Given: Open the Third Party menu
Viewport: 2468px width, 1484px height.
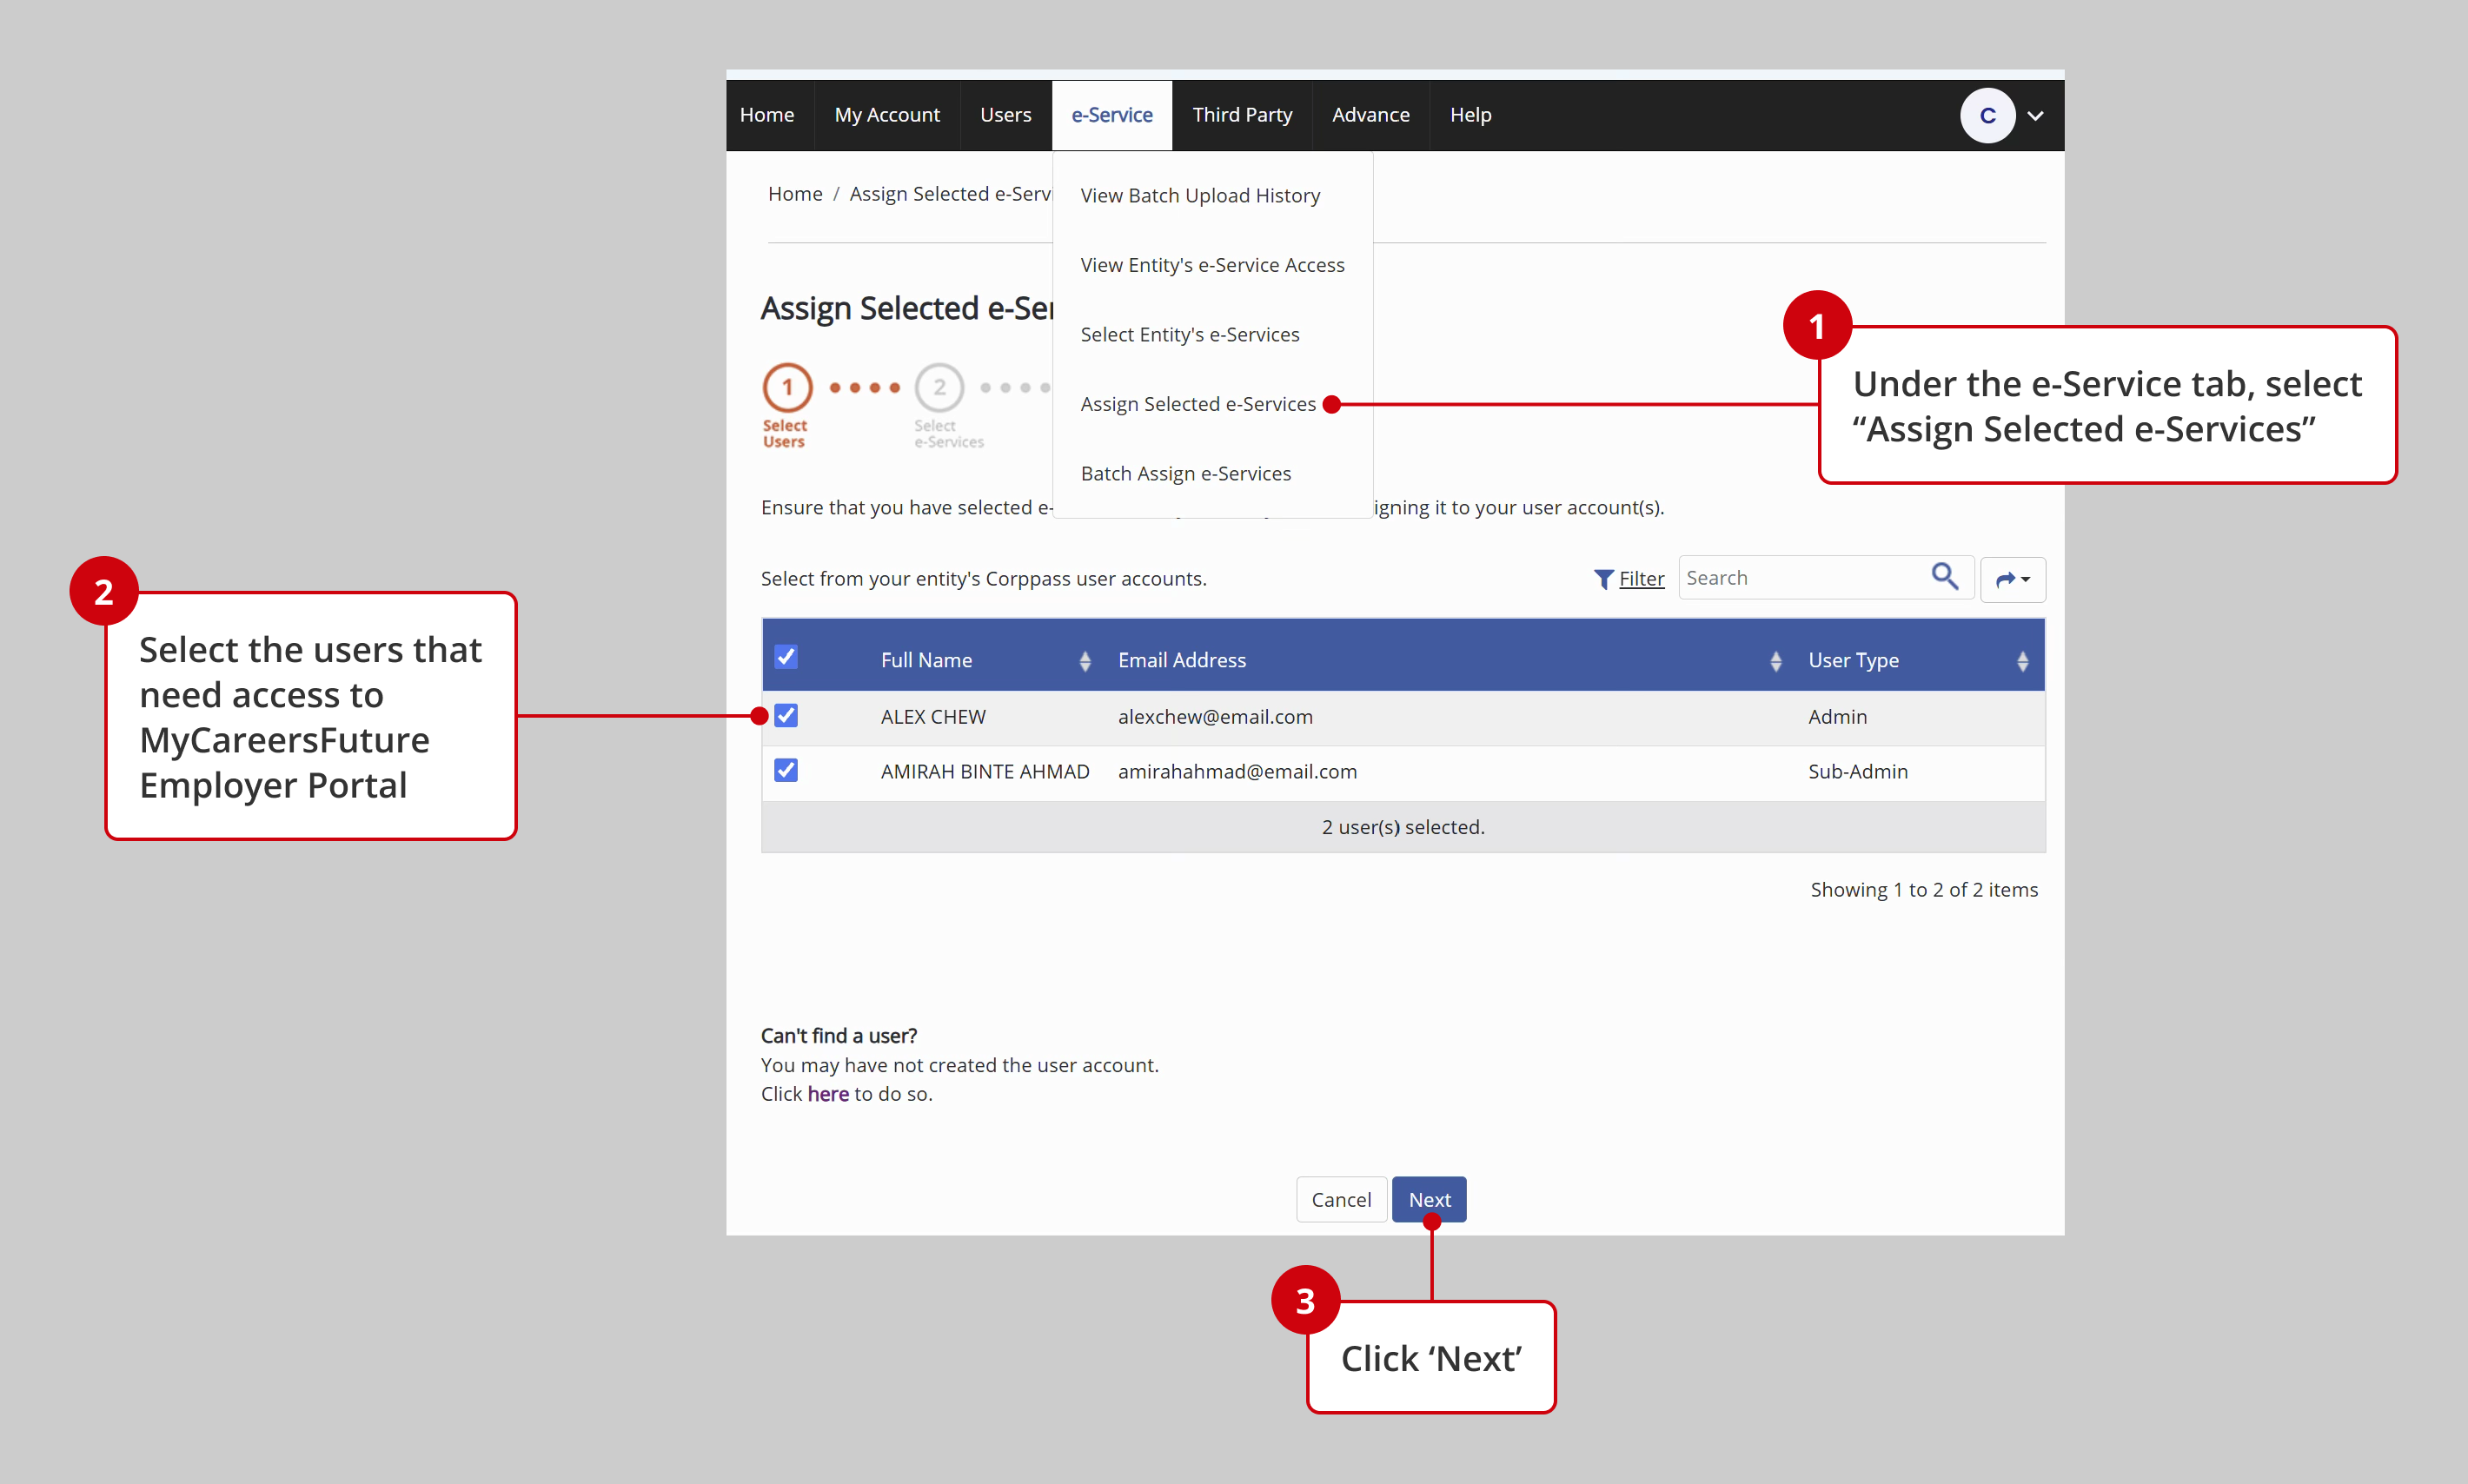Looking at the screenshot, I should (x=1242, y=115).
